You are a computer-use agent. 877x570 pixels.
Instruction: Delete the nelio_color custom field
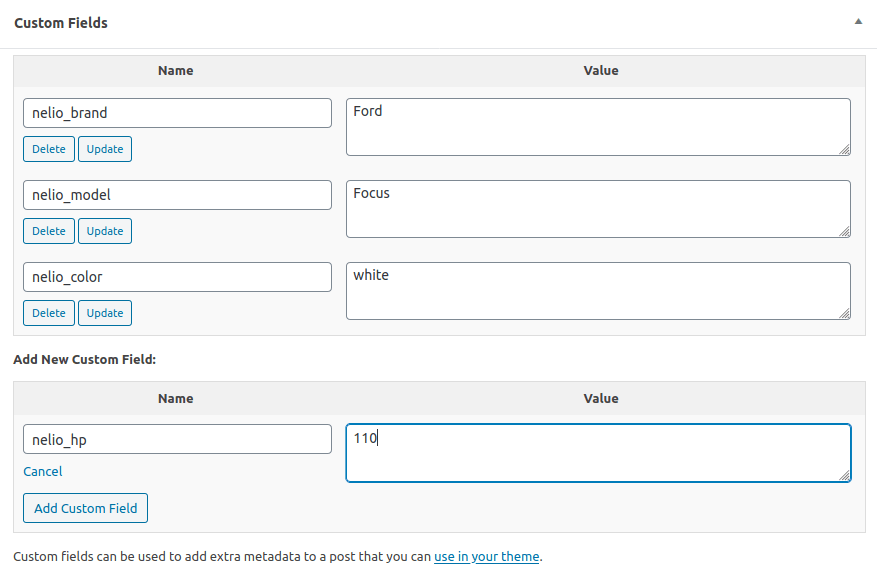pos(48,313)
